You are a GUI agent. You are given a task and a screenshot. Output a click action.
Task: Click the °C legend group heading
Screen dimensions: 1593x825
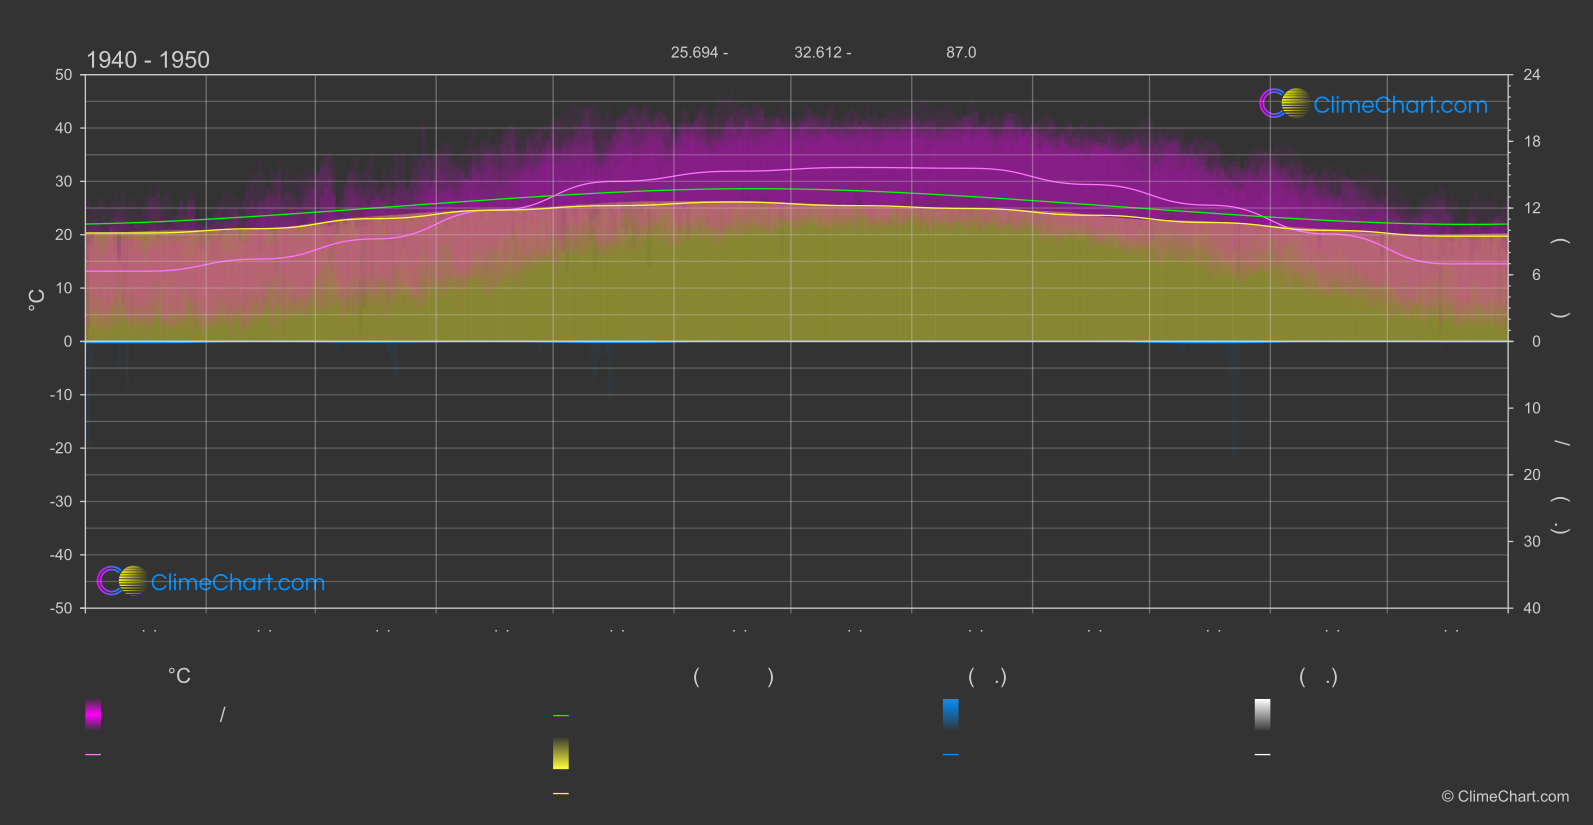(x=179, y=676)
